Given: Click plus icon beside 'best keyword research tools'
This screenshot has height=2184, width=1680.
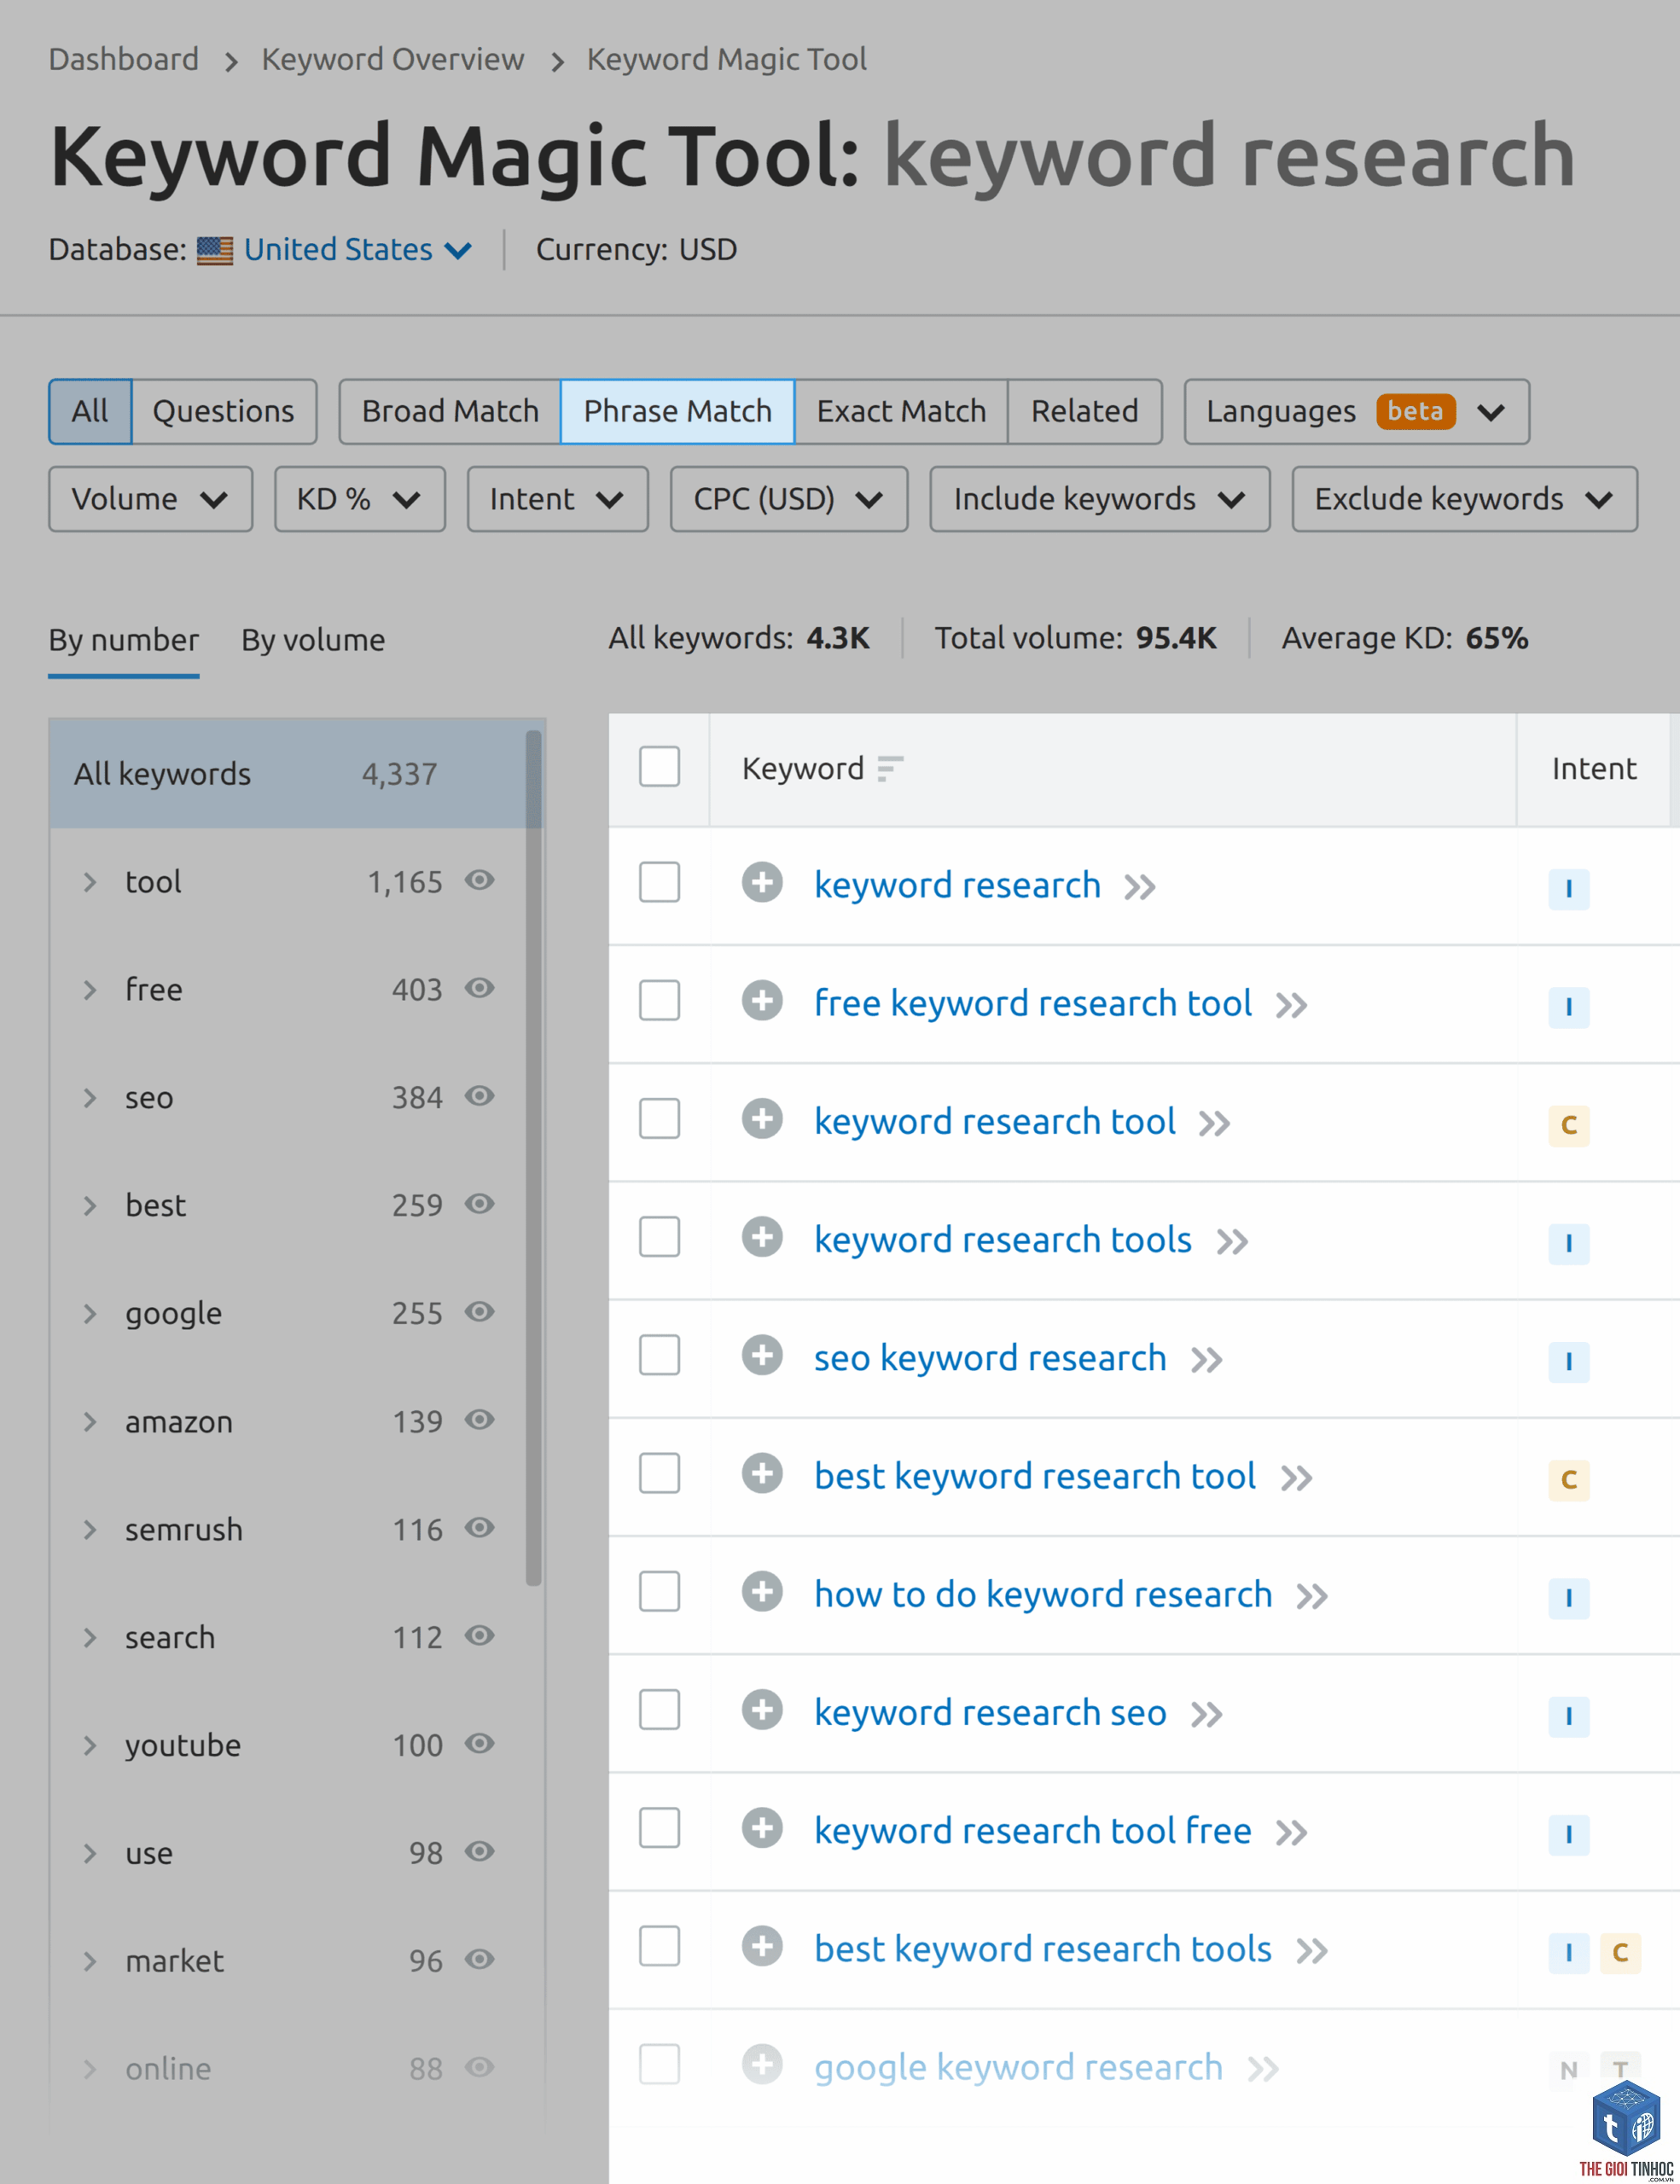Looking at the screenshot, I should click(762, 1946).
